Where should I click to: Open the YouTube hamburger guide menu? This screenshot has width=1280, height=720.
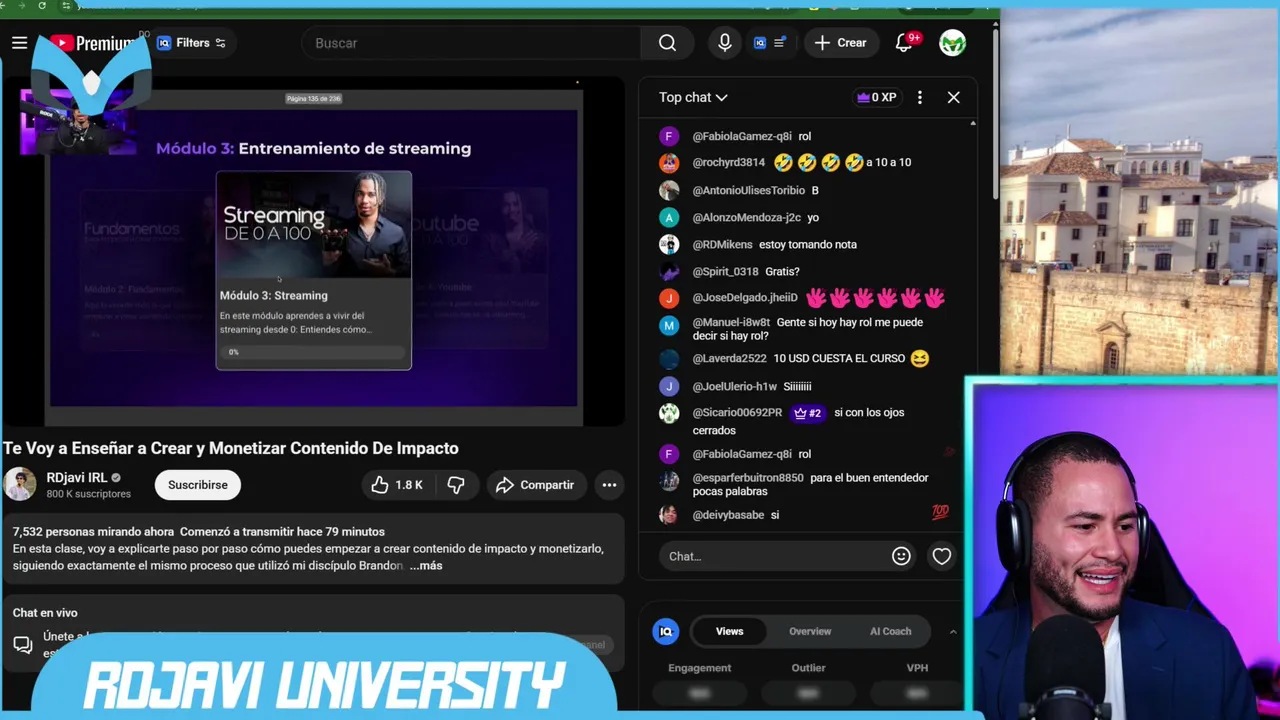pyautogui.click(x=19, y=43)
